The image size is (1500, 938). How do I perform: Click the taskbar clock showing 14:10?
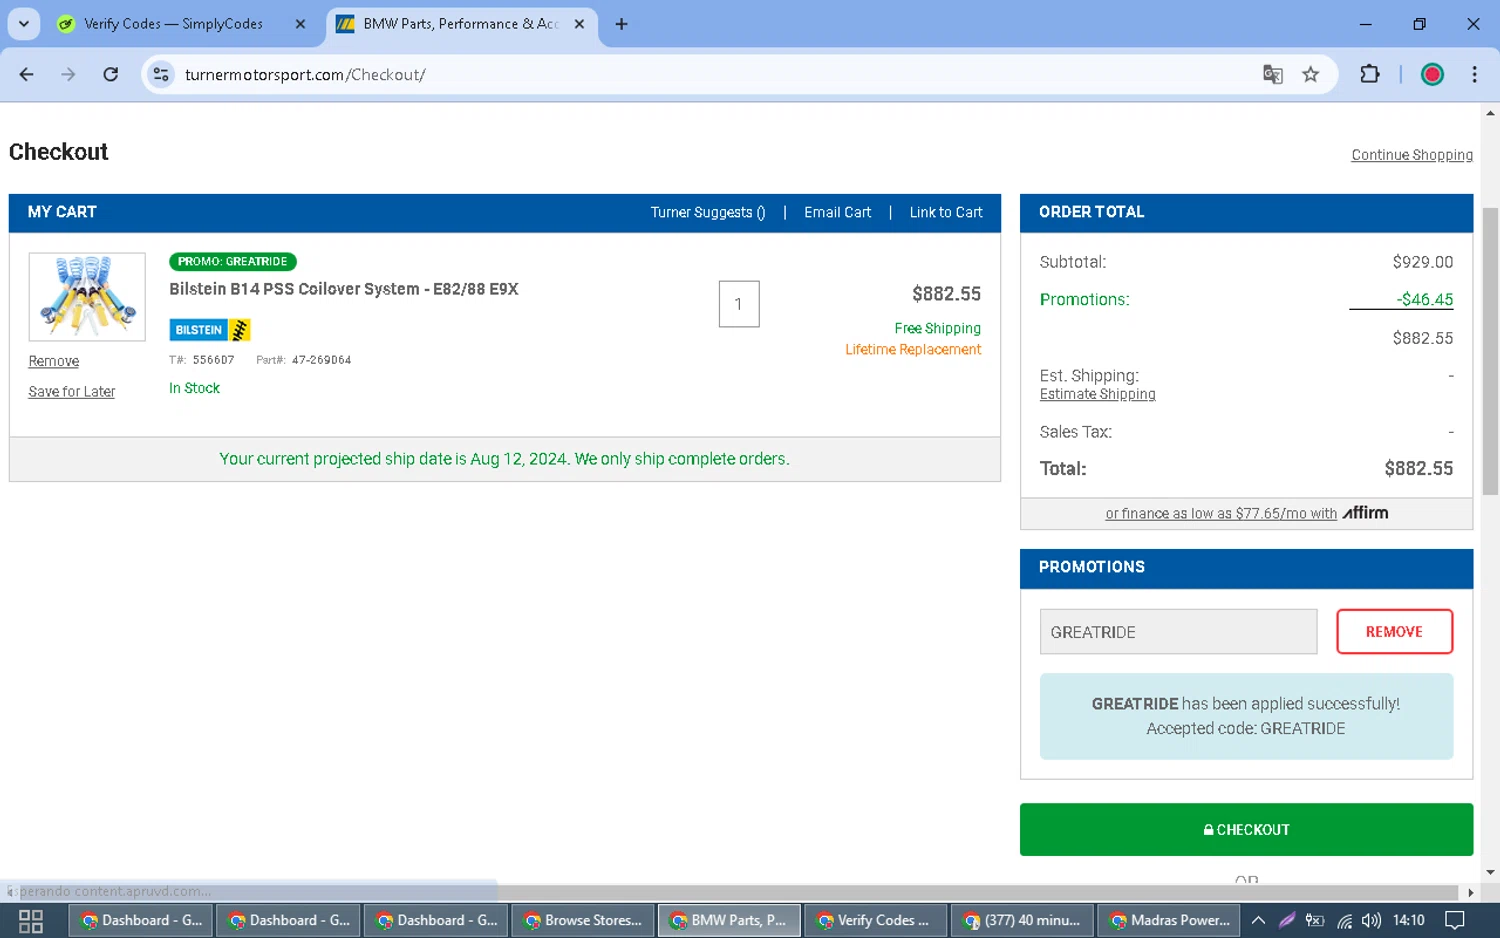pyautogui.click(x=1408, y=921)
